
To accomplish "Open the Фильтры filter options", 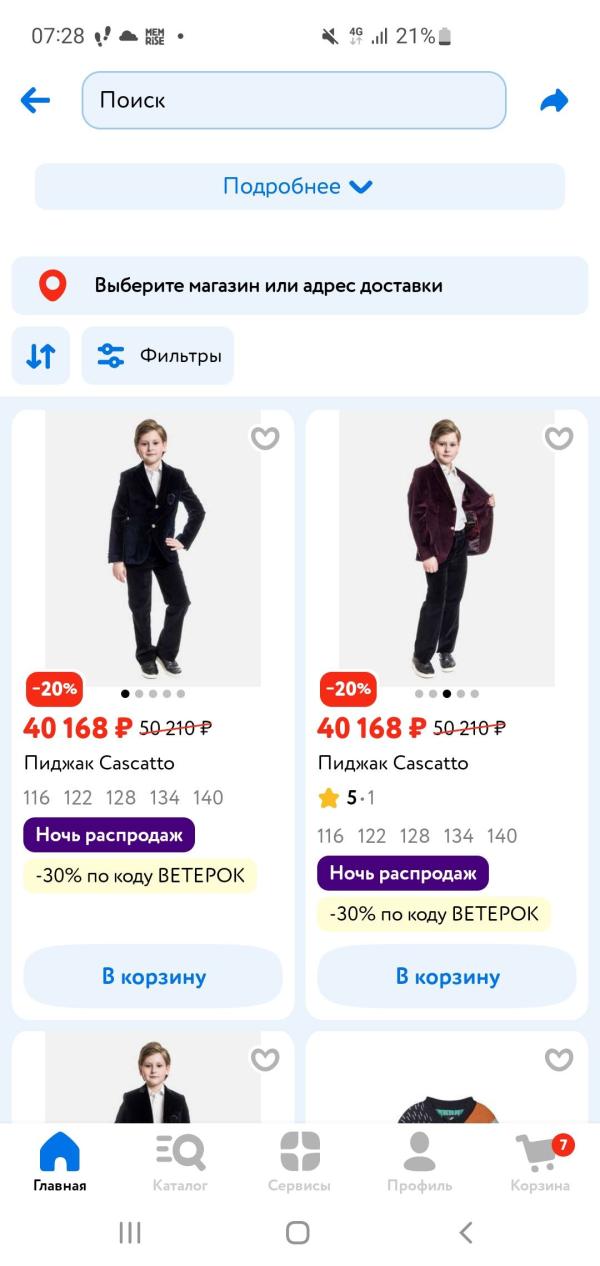I will (158, 356).
